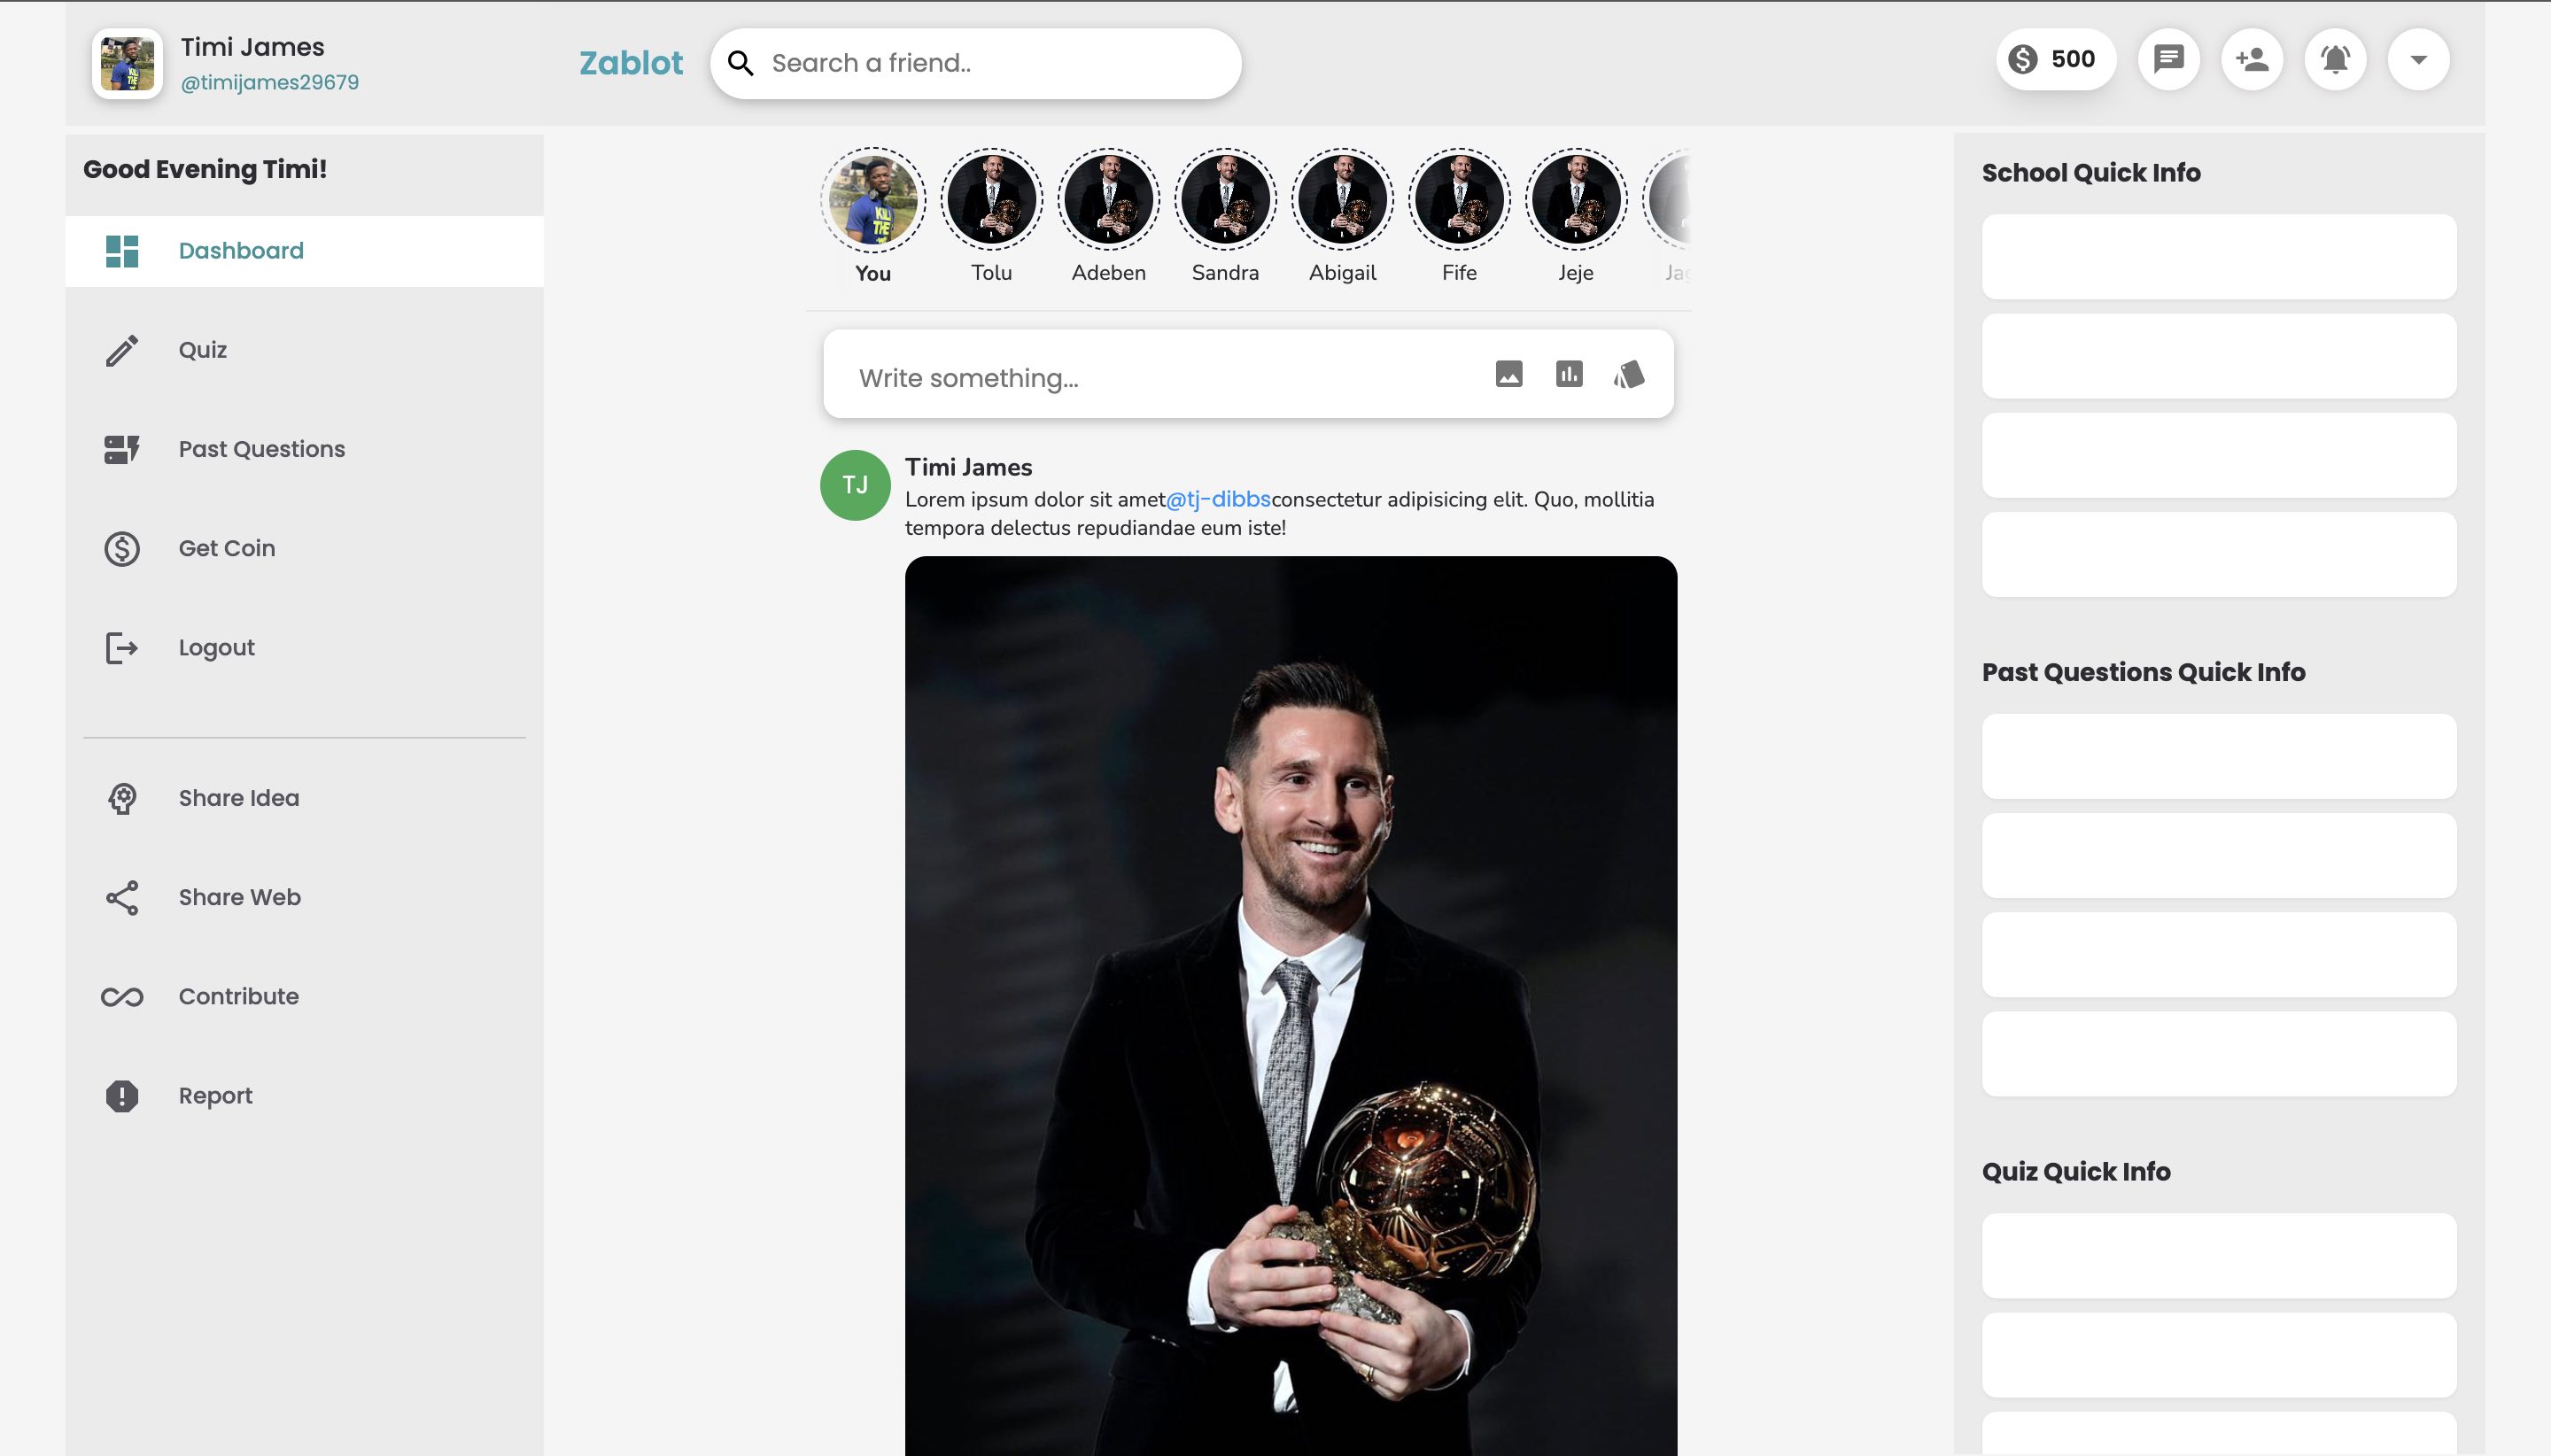
Task: Attach an image to the post
Action: pyautogui.click(x=1508, y=374)
